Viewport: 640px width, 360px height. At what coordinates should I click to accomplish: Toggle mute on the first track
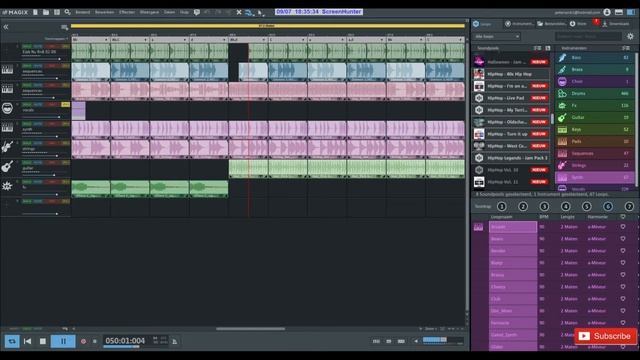point(38,47)
